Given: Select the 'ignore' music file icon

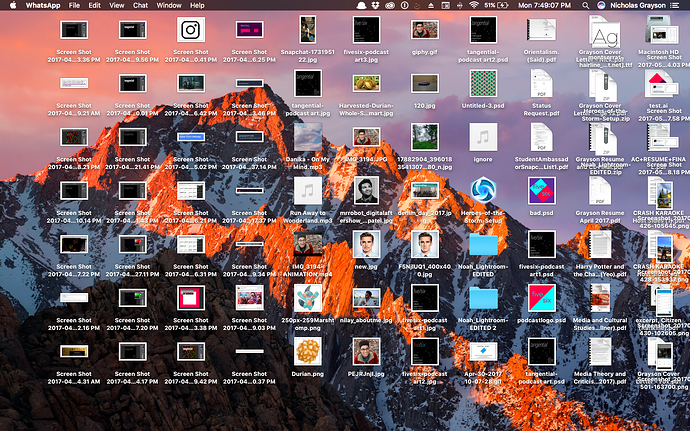Looking at the screenshot, I should point(483,137).
